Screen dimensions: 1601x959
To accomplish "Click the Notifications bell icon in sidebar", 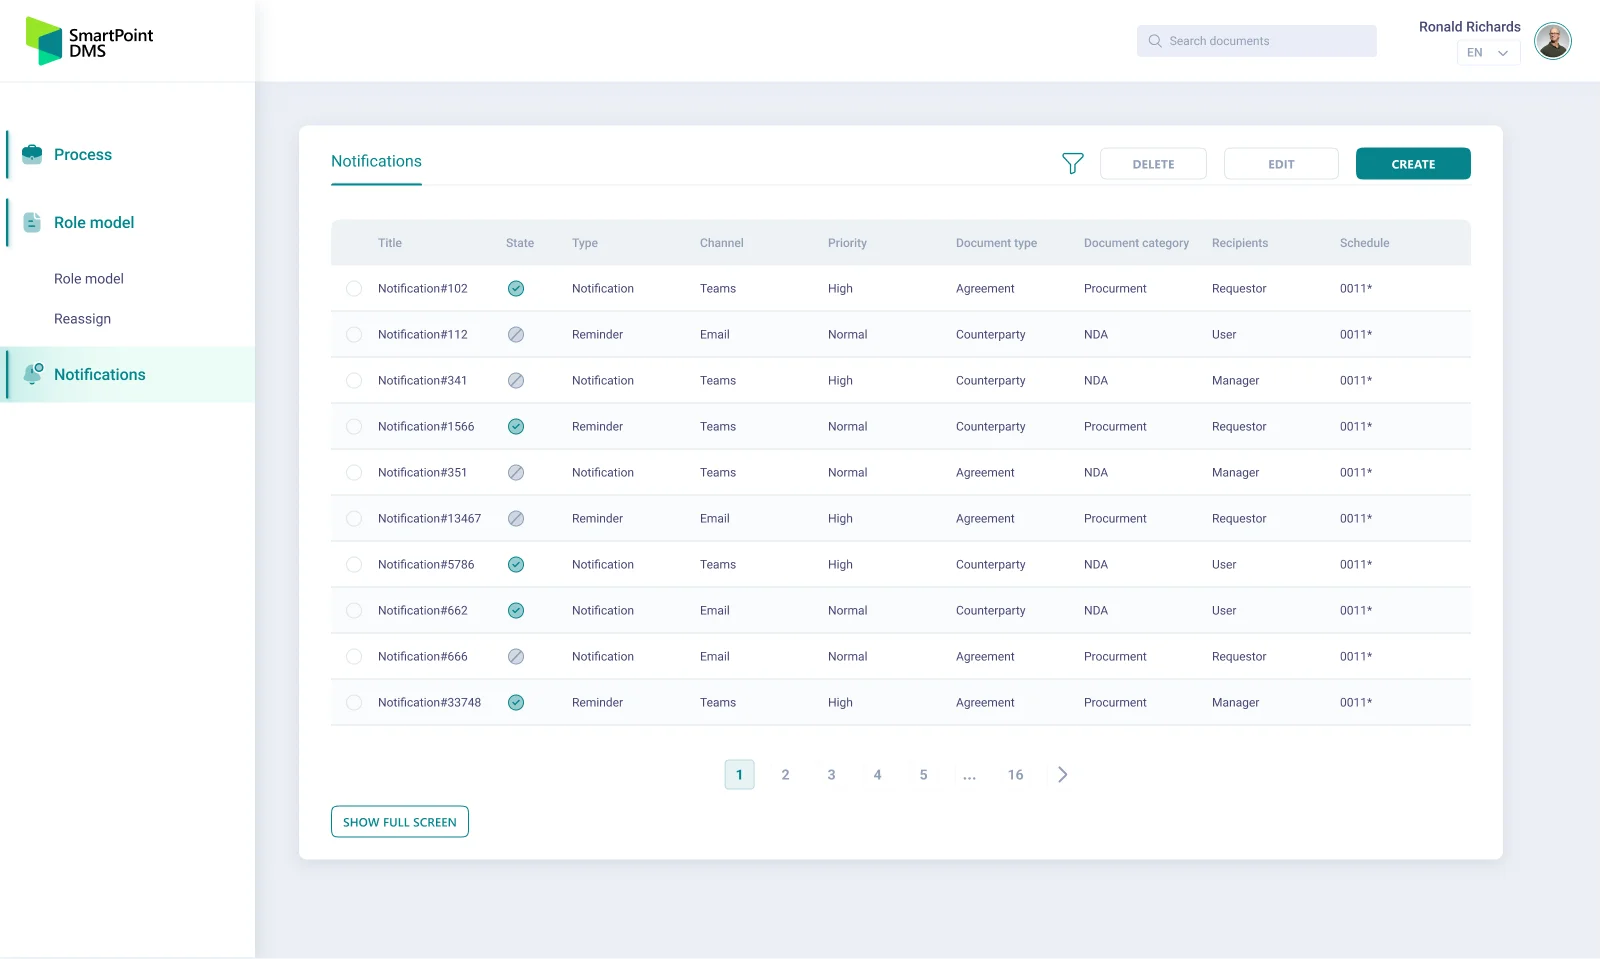I will pyautogui.click(x=33, y=374).
